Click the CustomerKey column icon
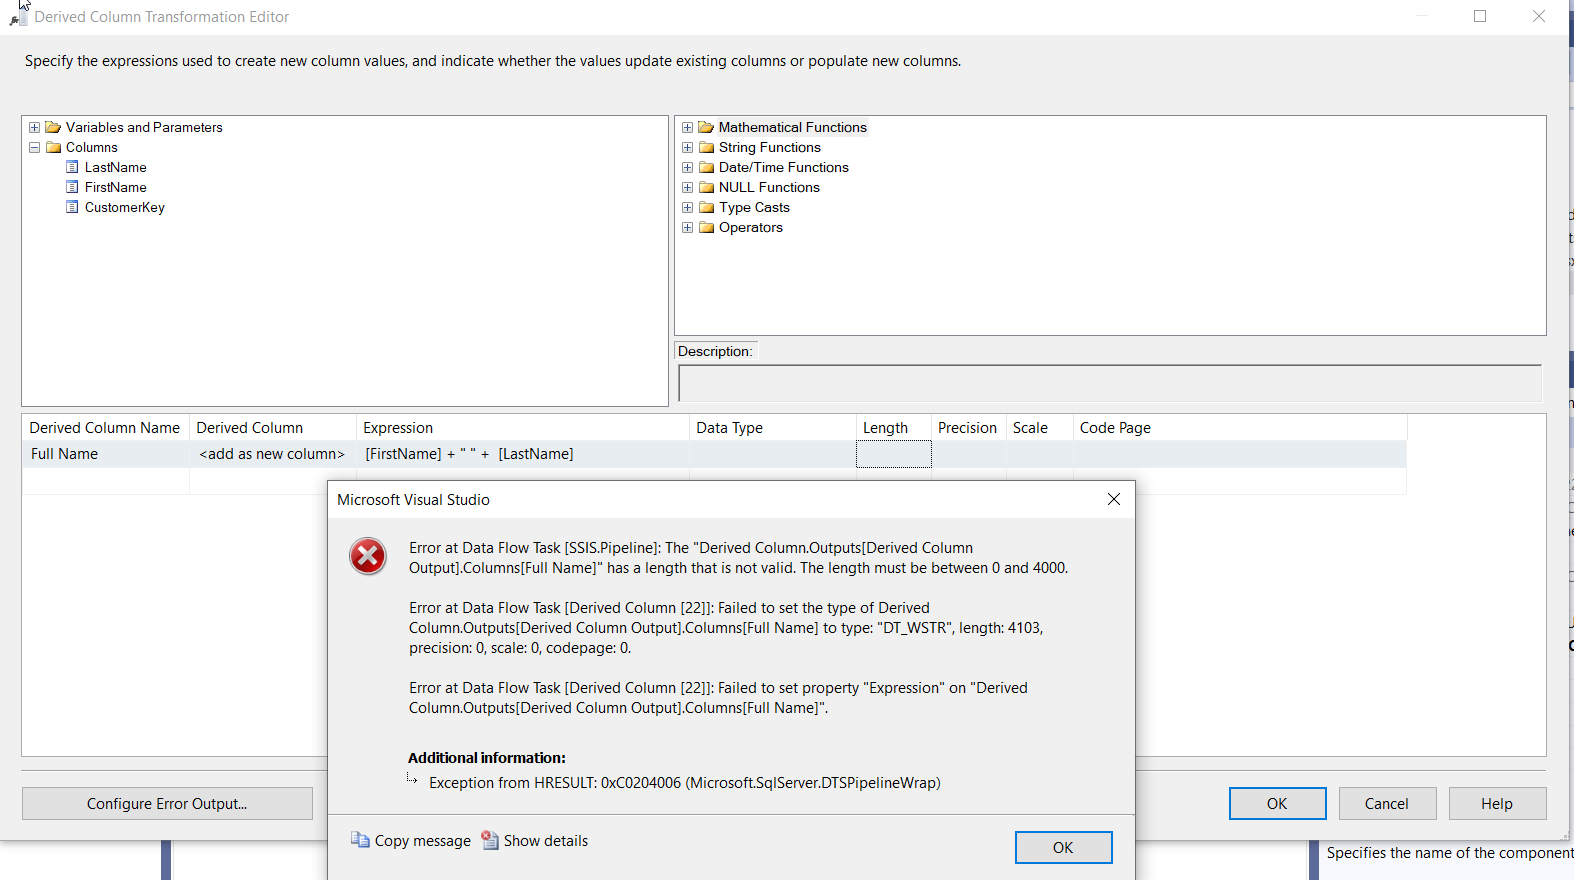Screen dimensions: 1574x880 72,207
